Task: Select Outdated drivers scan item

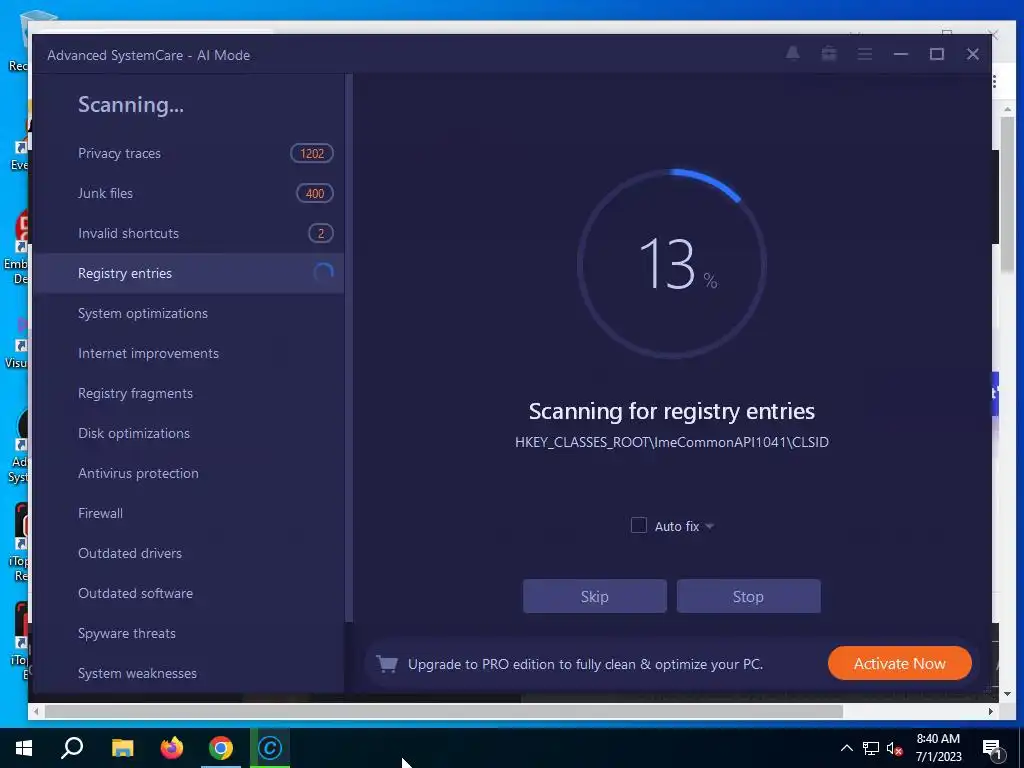Action: tap(188, 553)
